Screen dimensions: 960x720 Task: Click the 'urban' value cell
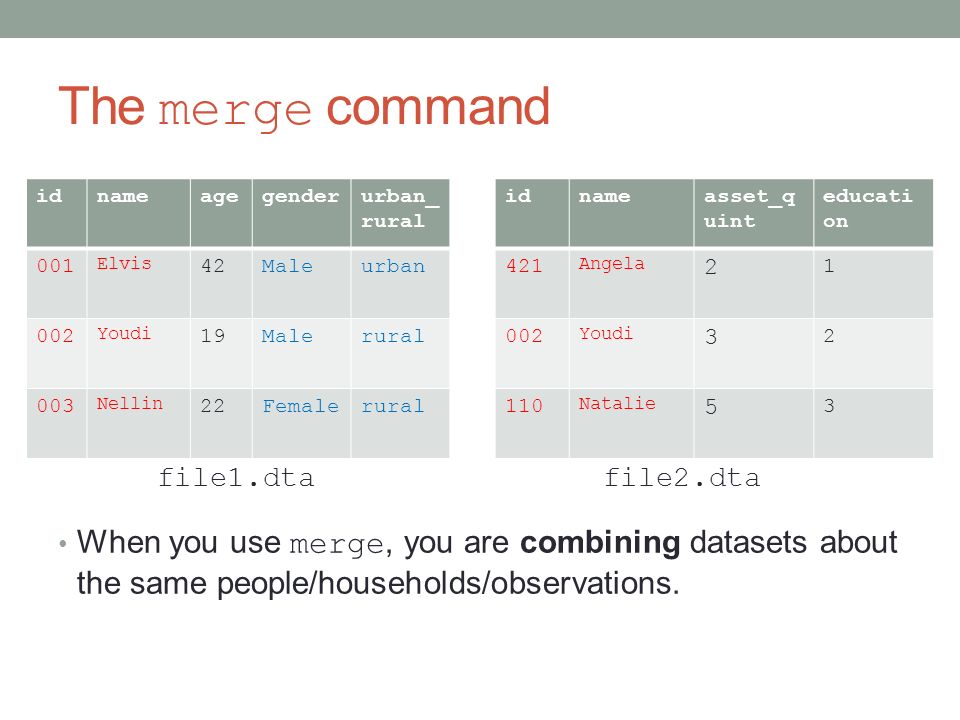(x=400, y=283)
